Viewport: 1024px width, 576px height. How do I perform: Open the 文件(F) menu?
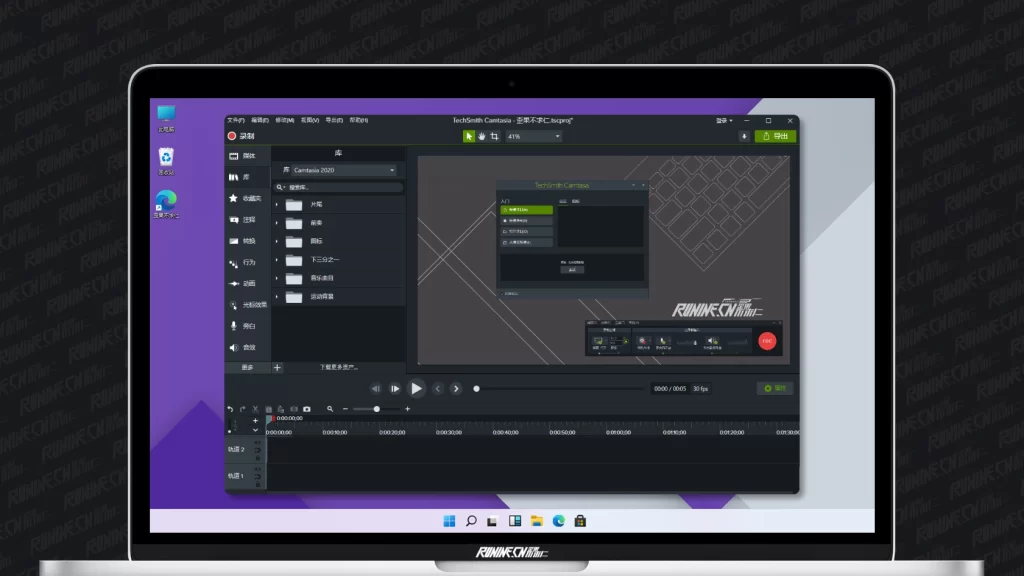[235, 120]
